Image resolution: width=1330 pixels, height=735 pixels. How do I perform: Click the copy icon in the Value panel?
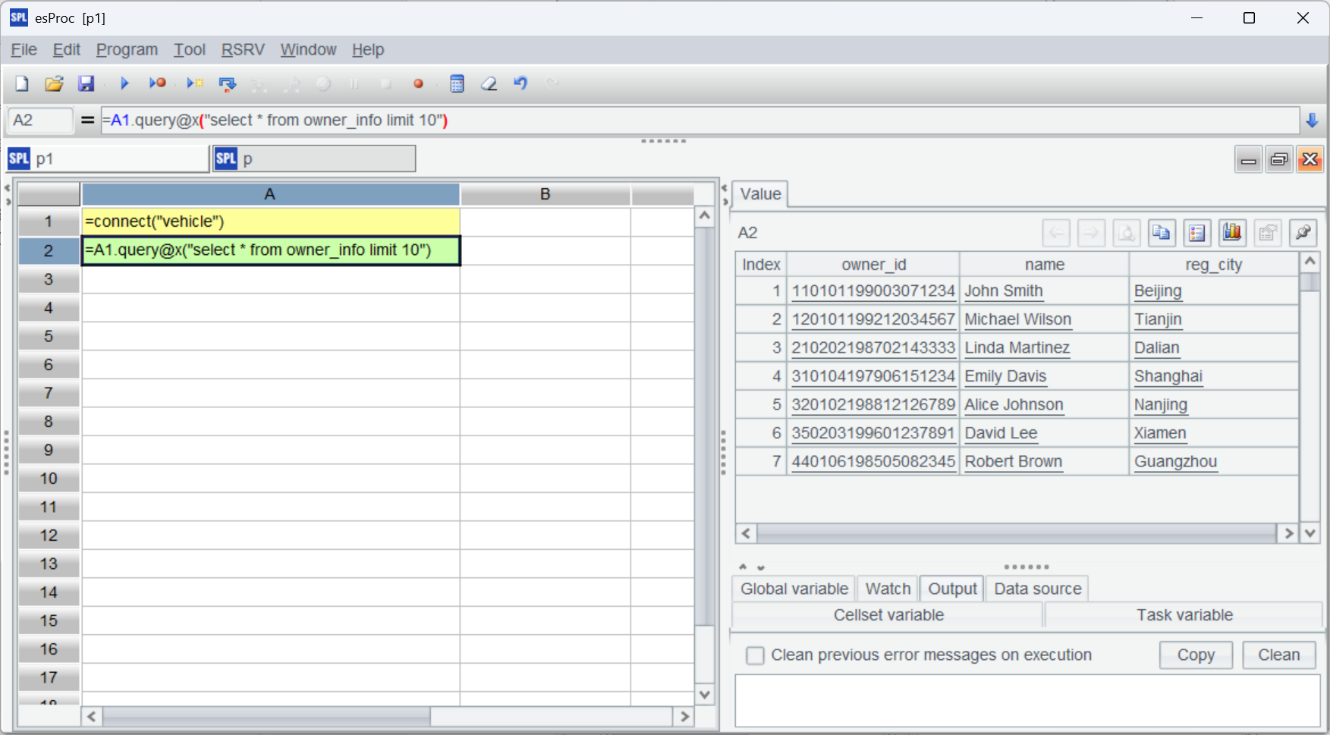(x=1161, y=233)
